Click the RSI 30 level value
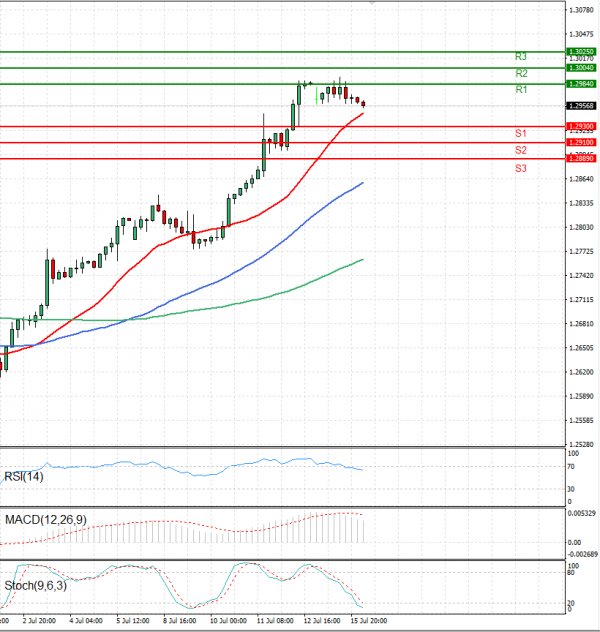Viewport: 600px width, 632px height. pyautogui.click(x=571, y=489)
